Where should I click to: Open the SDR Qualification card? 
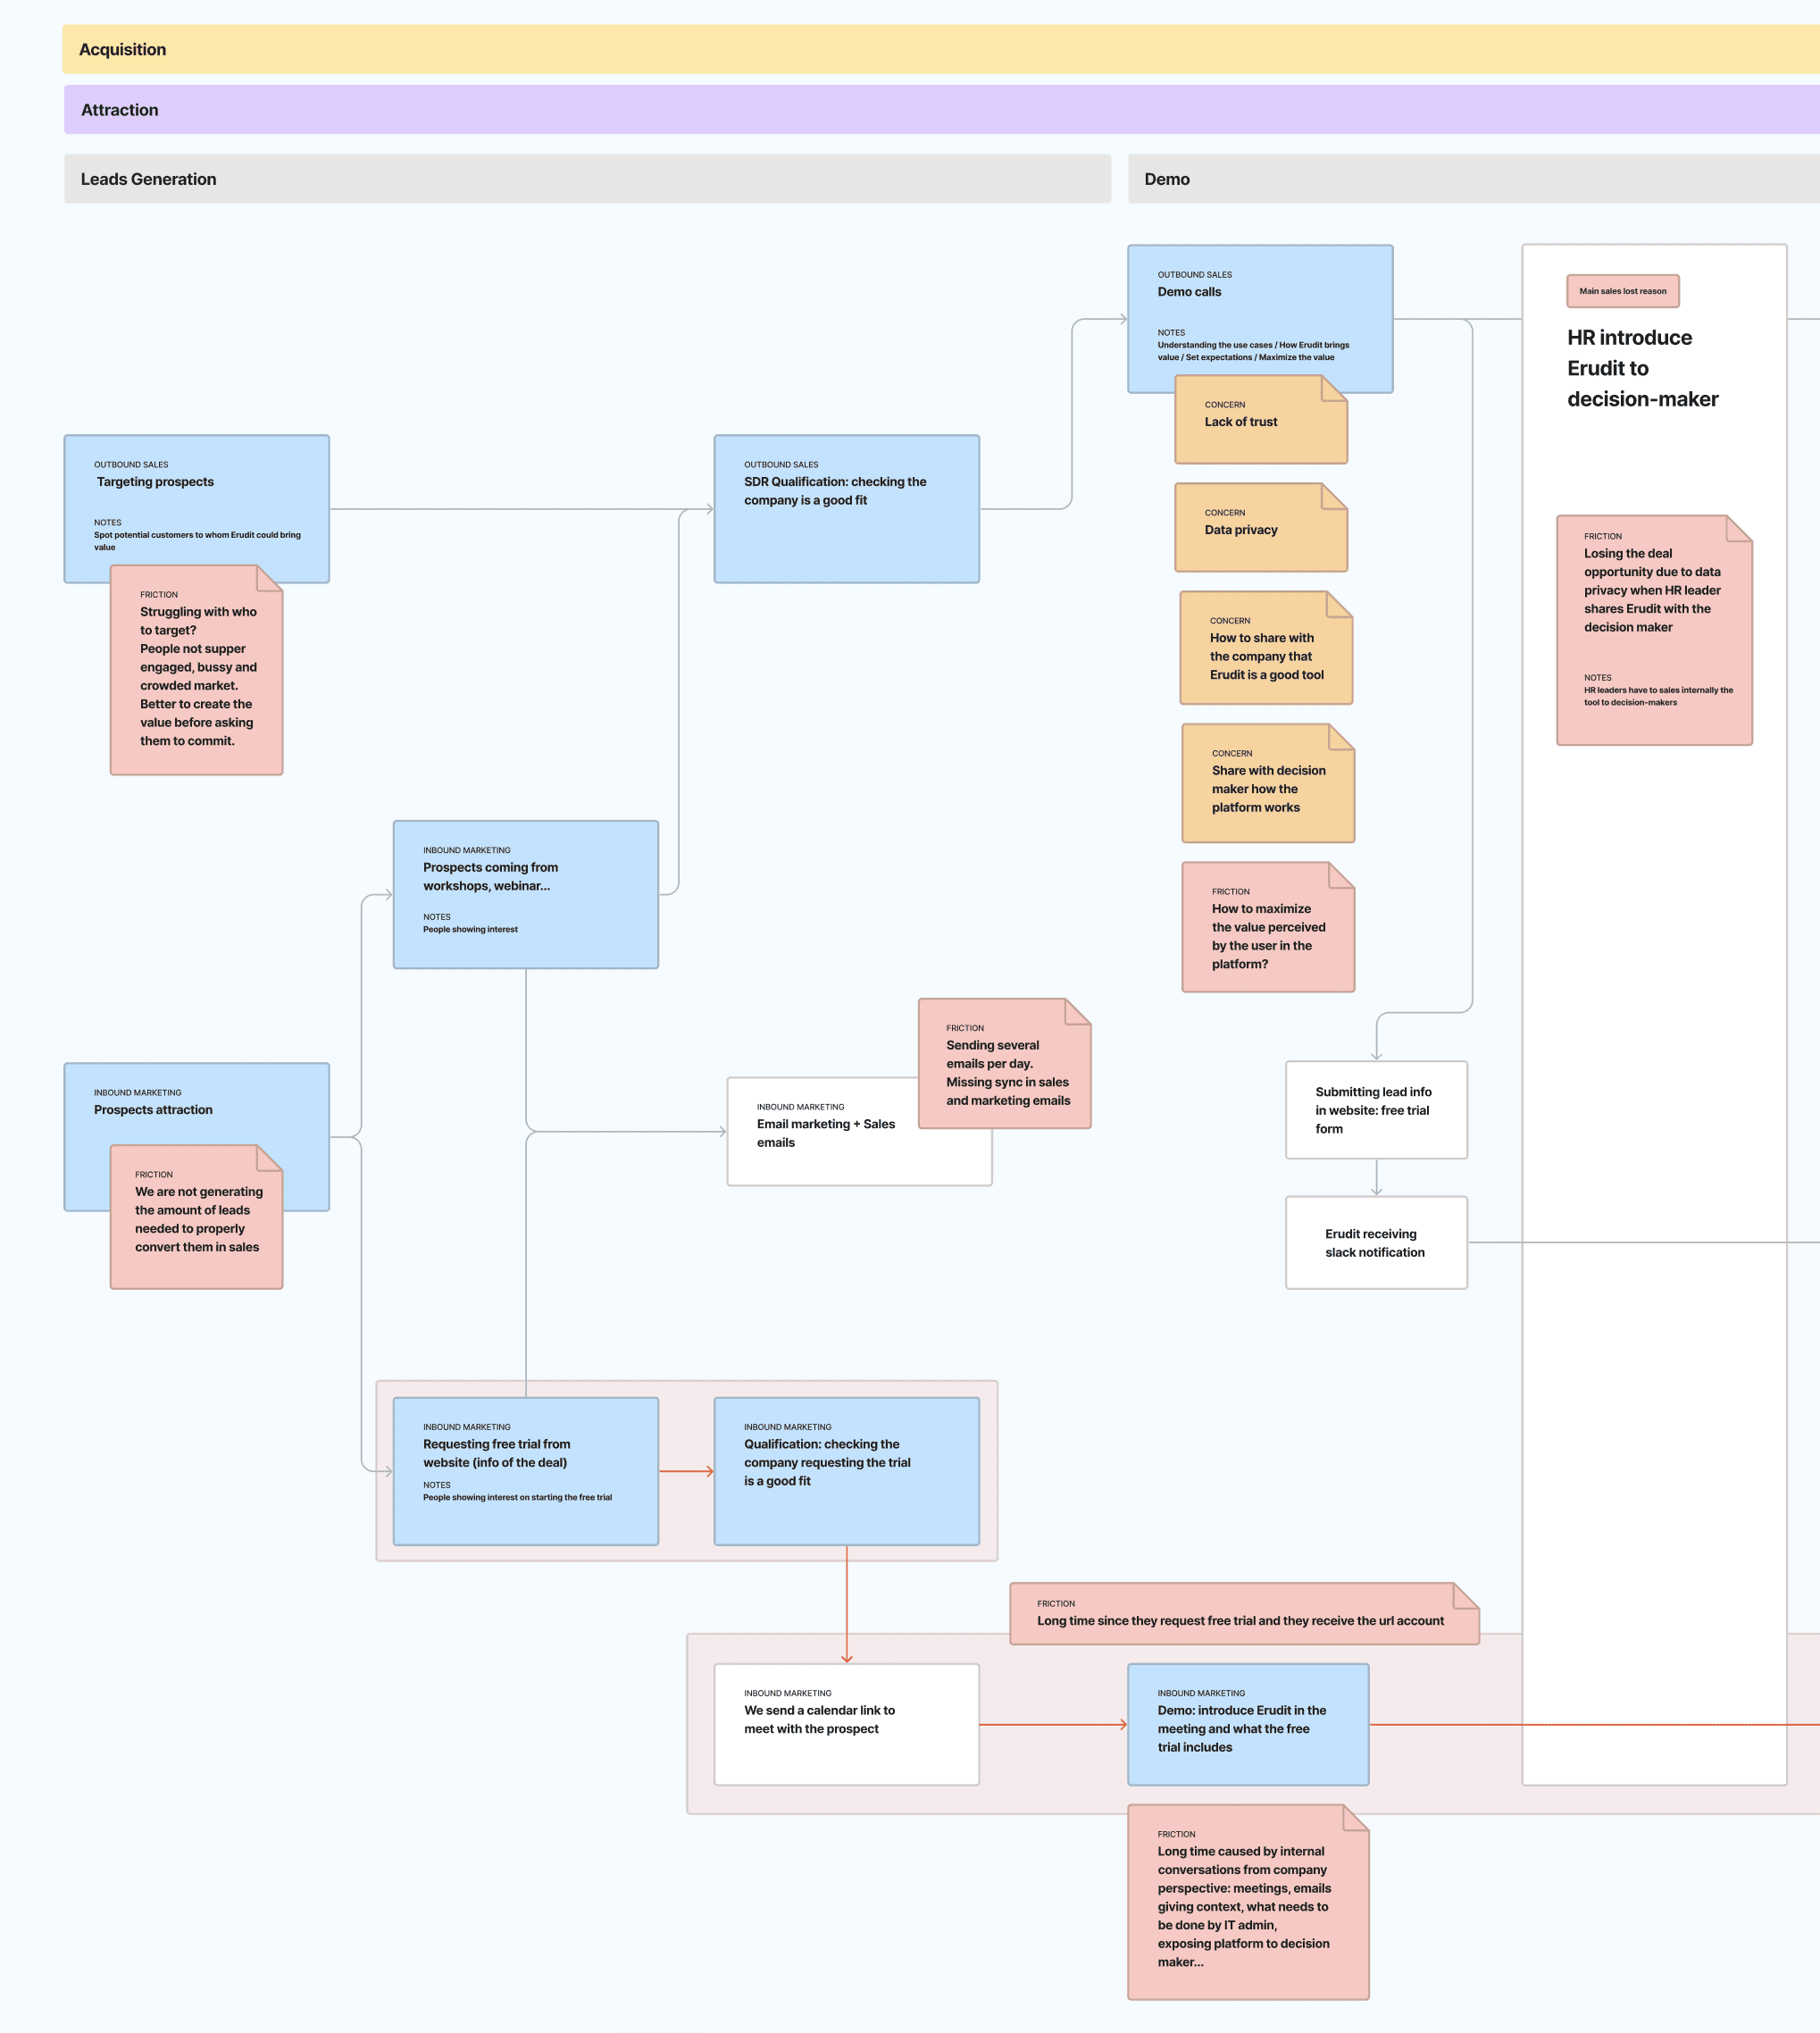click(x=846, y=508)
